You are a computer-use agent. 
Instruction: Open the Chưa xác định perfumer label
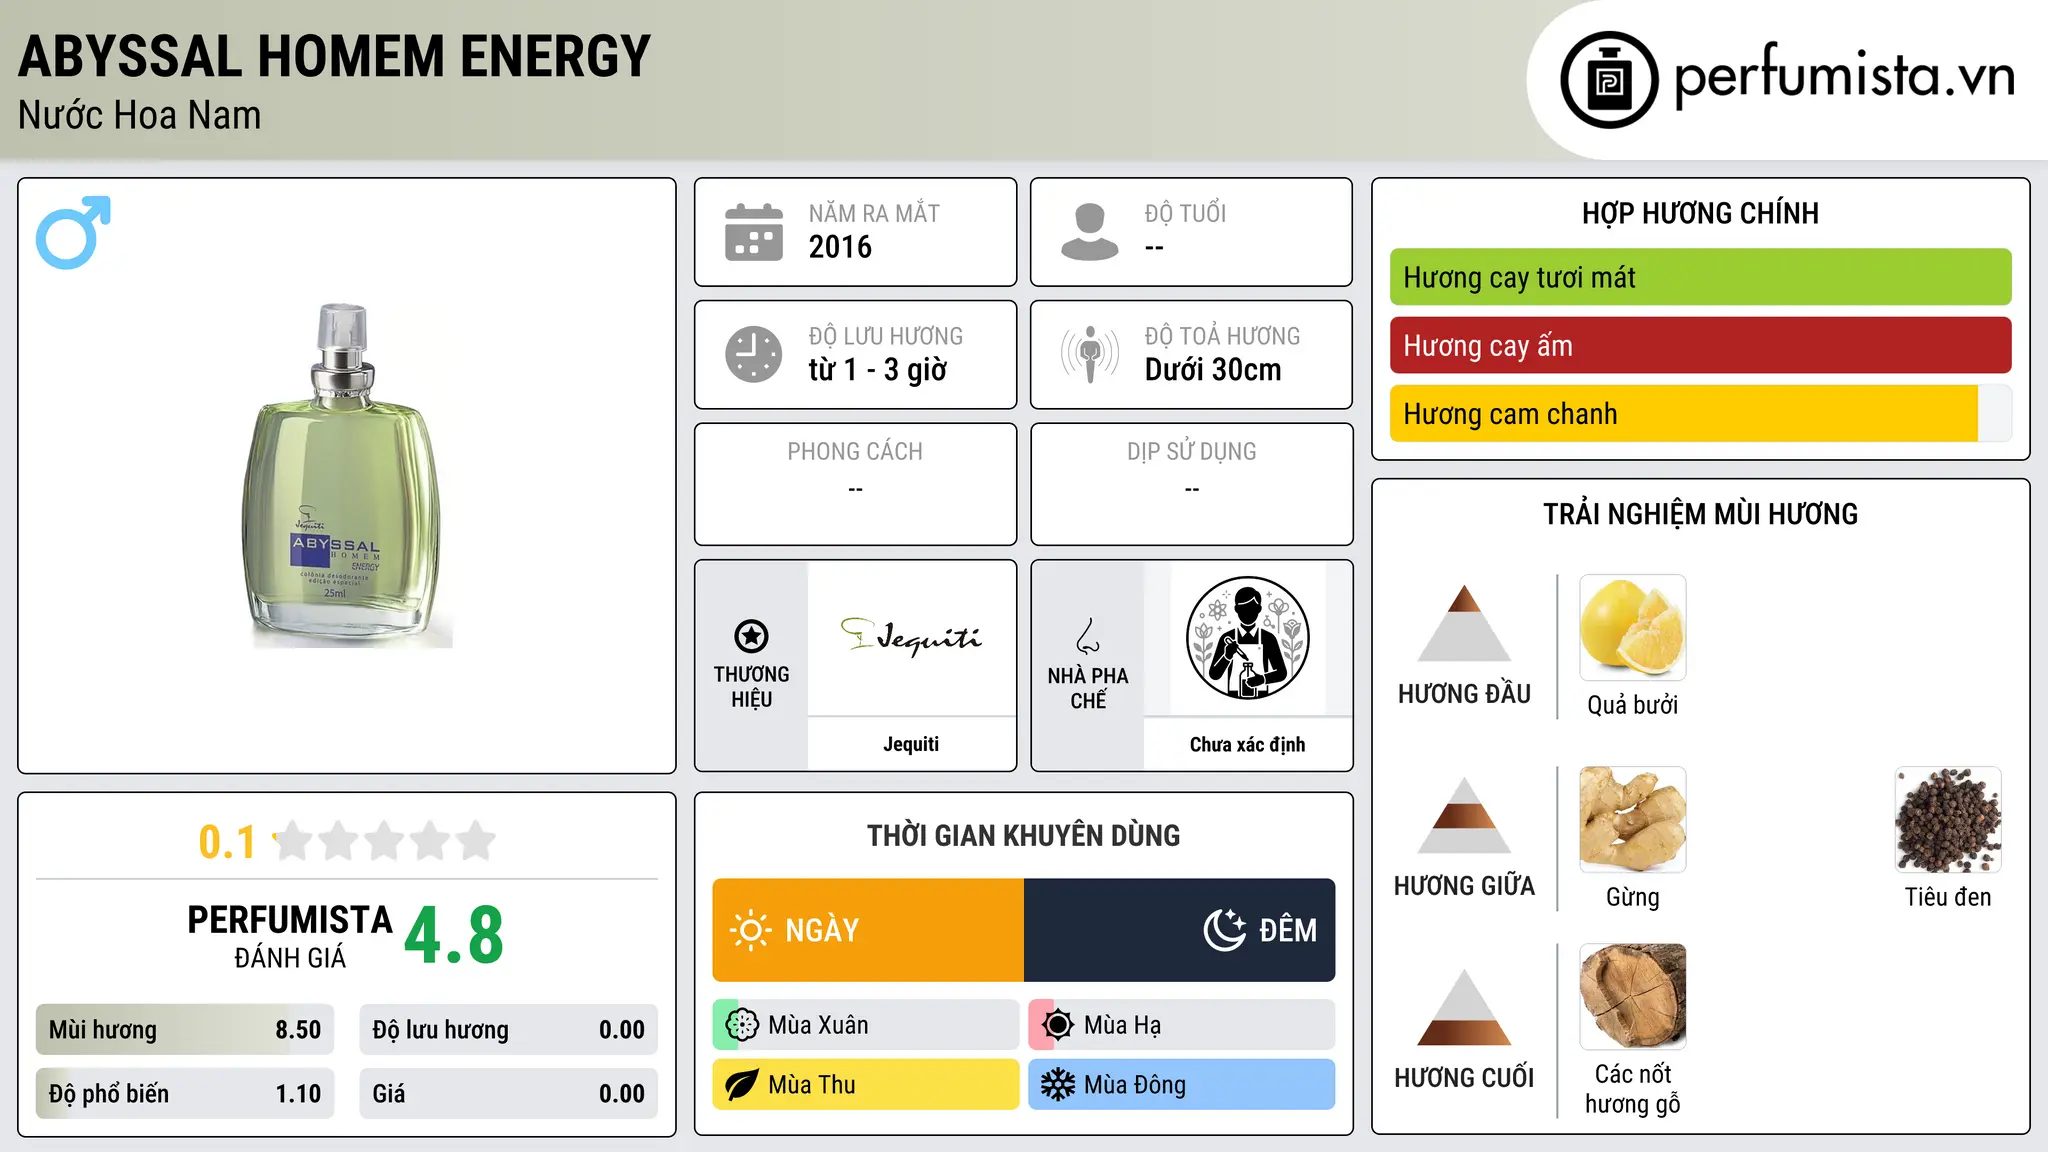coord(1247,744)
